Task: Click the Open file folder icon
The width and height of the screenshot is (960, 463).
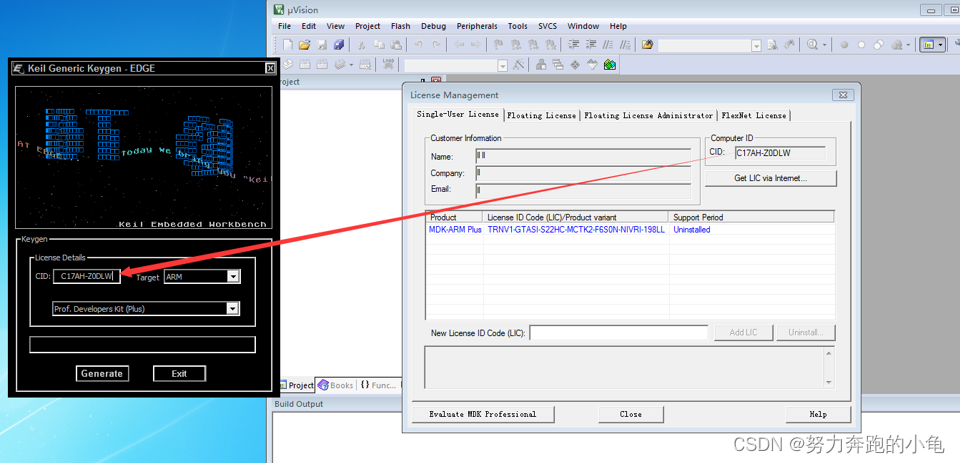Action: 305,45
